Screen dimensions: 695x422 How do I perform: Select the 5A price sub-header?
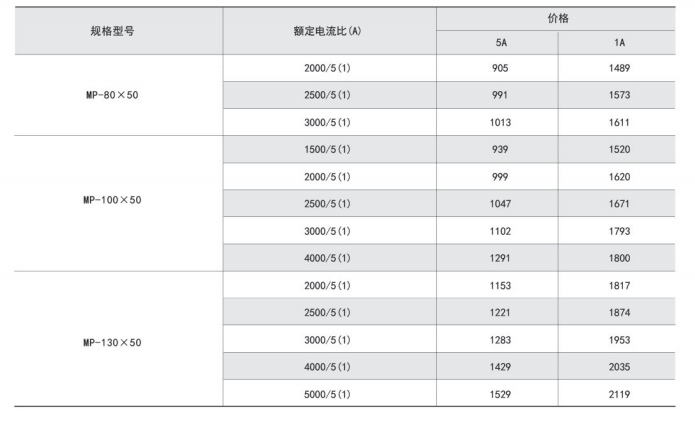pos(501,43)
